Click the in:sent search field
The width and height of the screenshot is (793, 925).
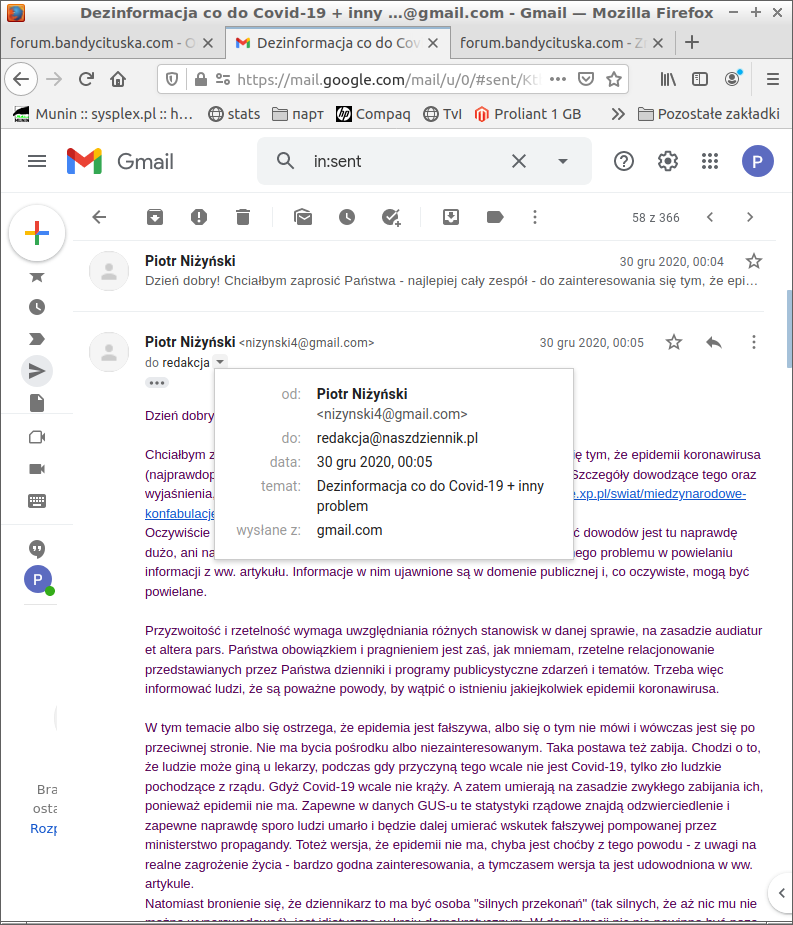(407, 161)
